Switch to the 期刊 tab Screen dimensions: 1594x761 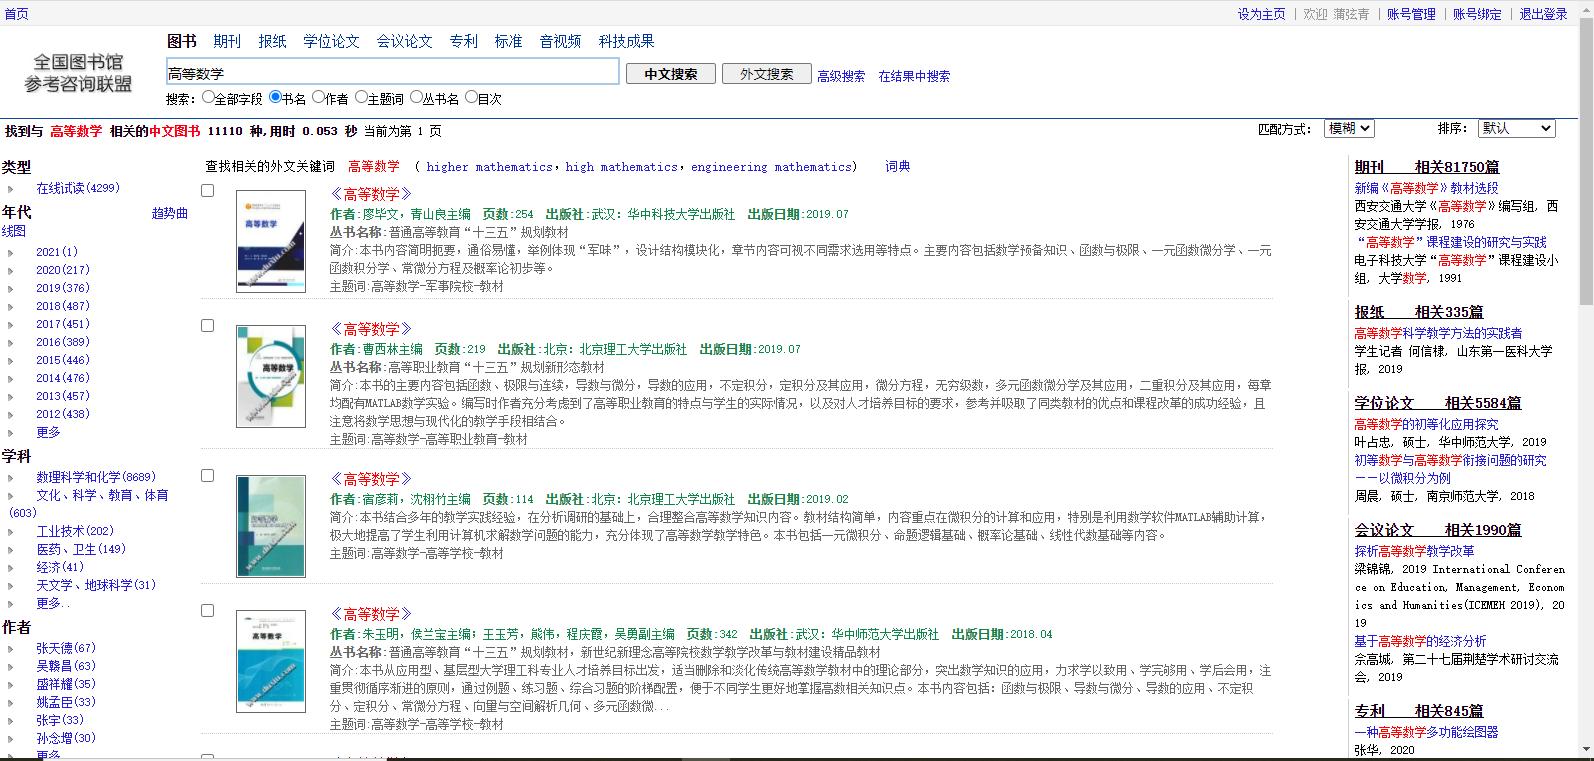click(227, 41)
